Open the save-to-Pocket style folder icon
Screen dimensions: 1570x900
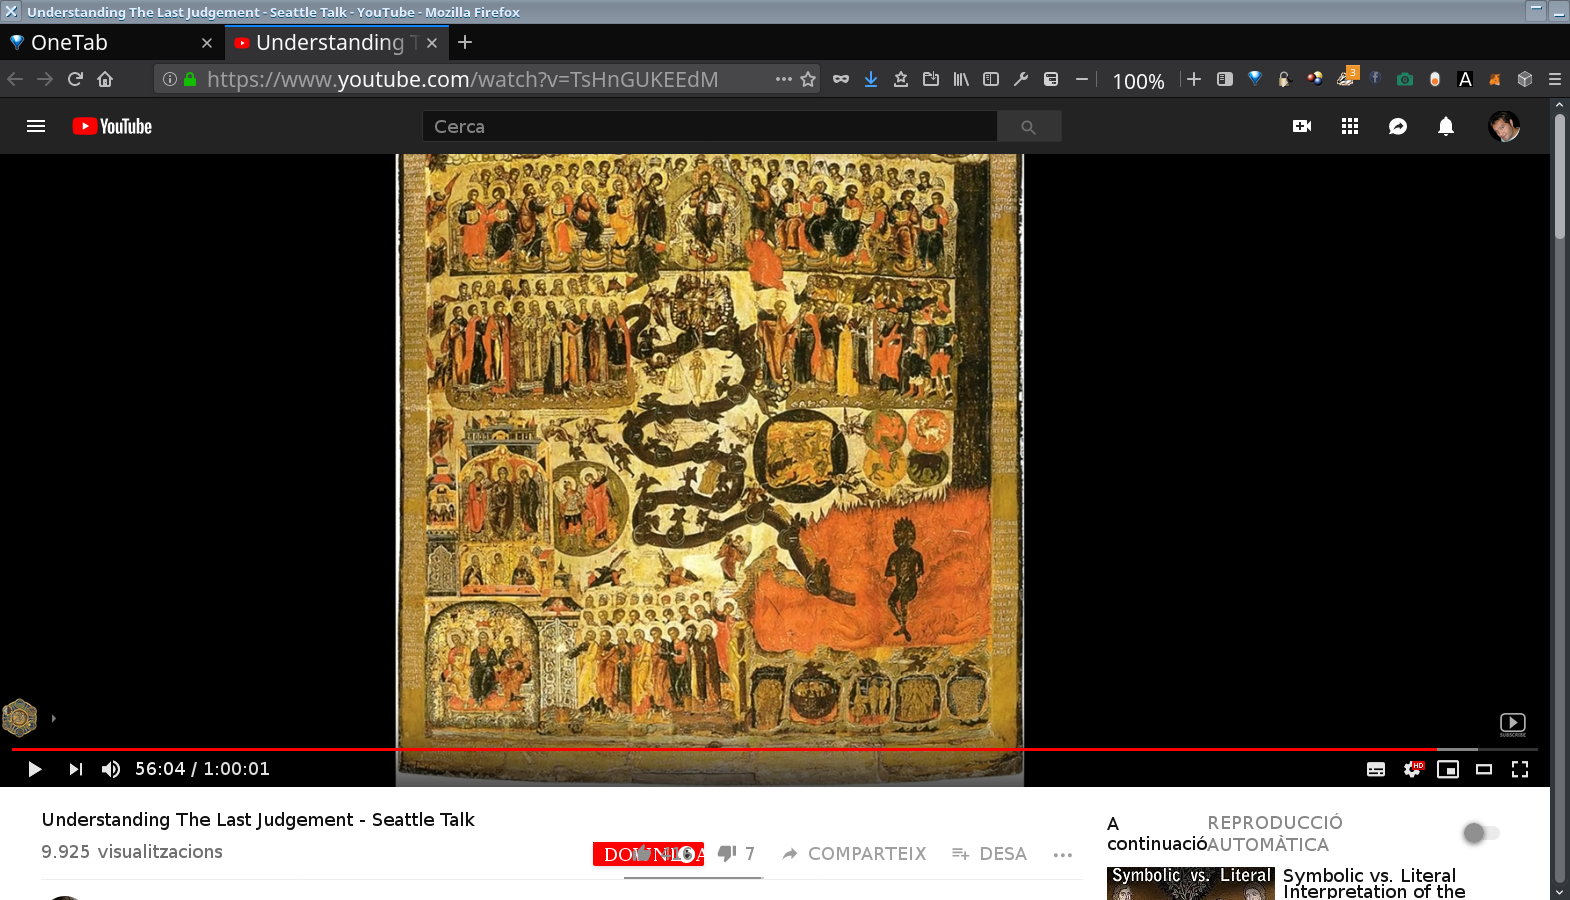pos(931,79)
